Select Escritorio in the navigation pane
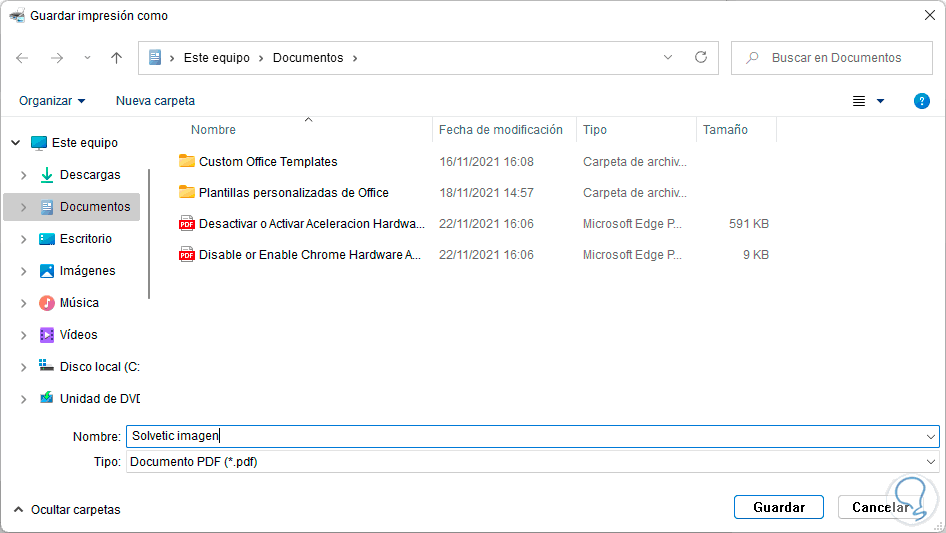 click(86, 239)
